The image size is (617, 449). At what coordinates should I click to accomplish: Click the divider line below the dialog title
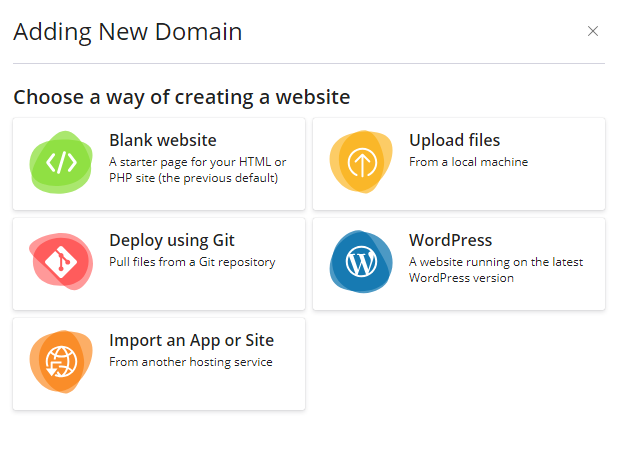coord(308,63)
